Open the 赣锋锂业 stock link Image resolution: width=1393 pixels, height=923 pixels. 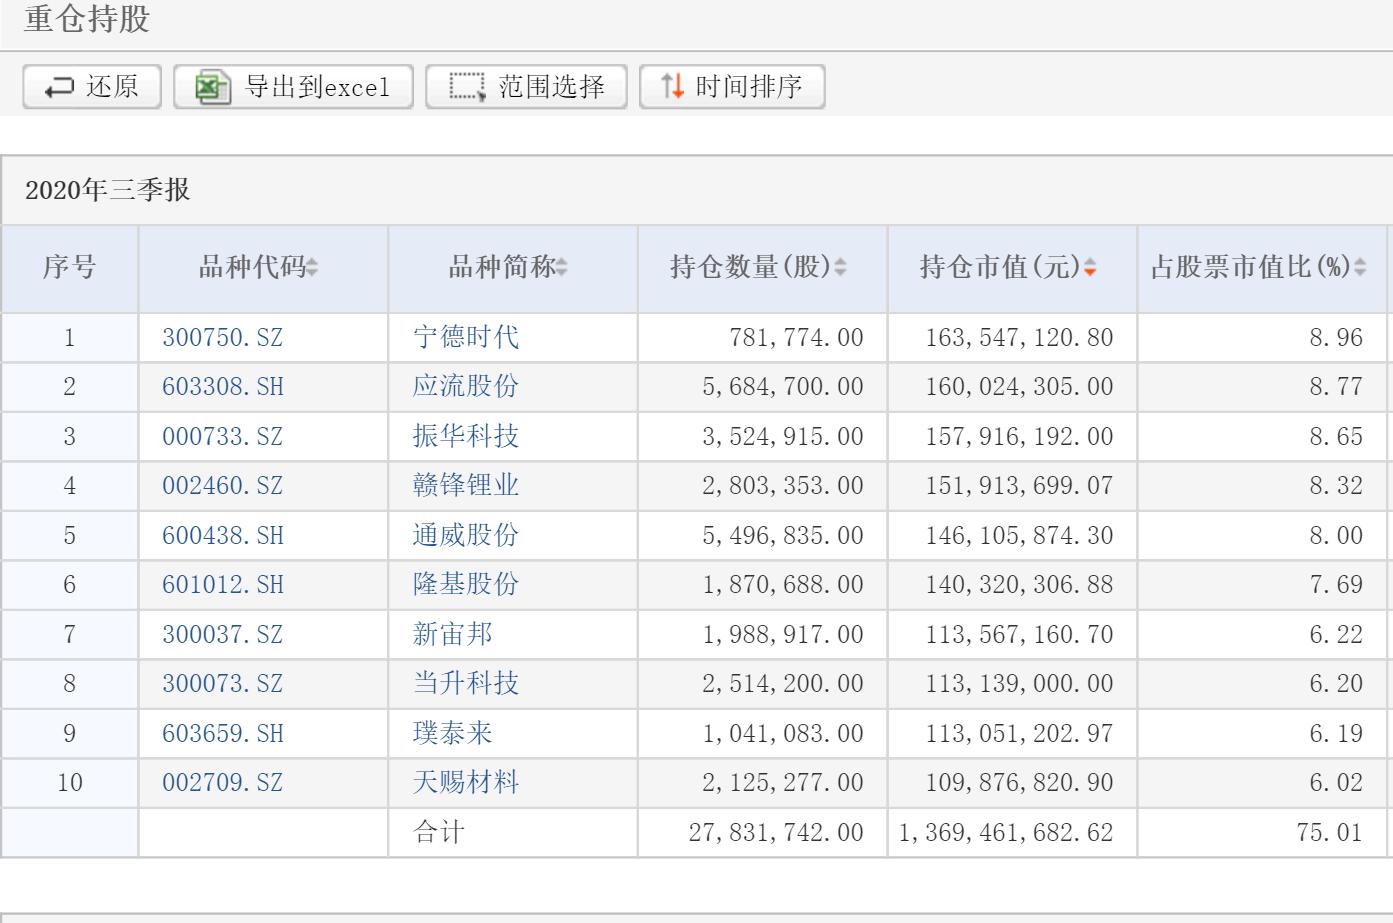[466, 486]
